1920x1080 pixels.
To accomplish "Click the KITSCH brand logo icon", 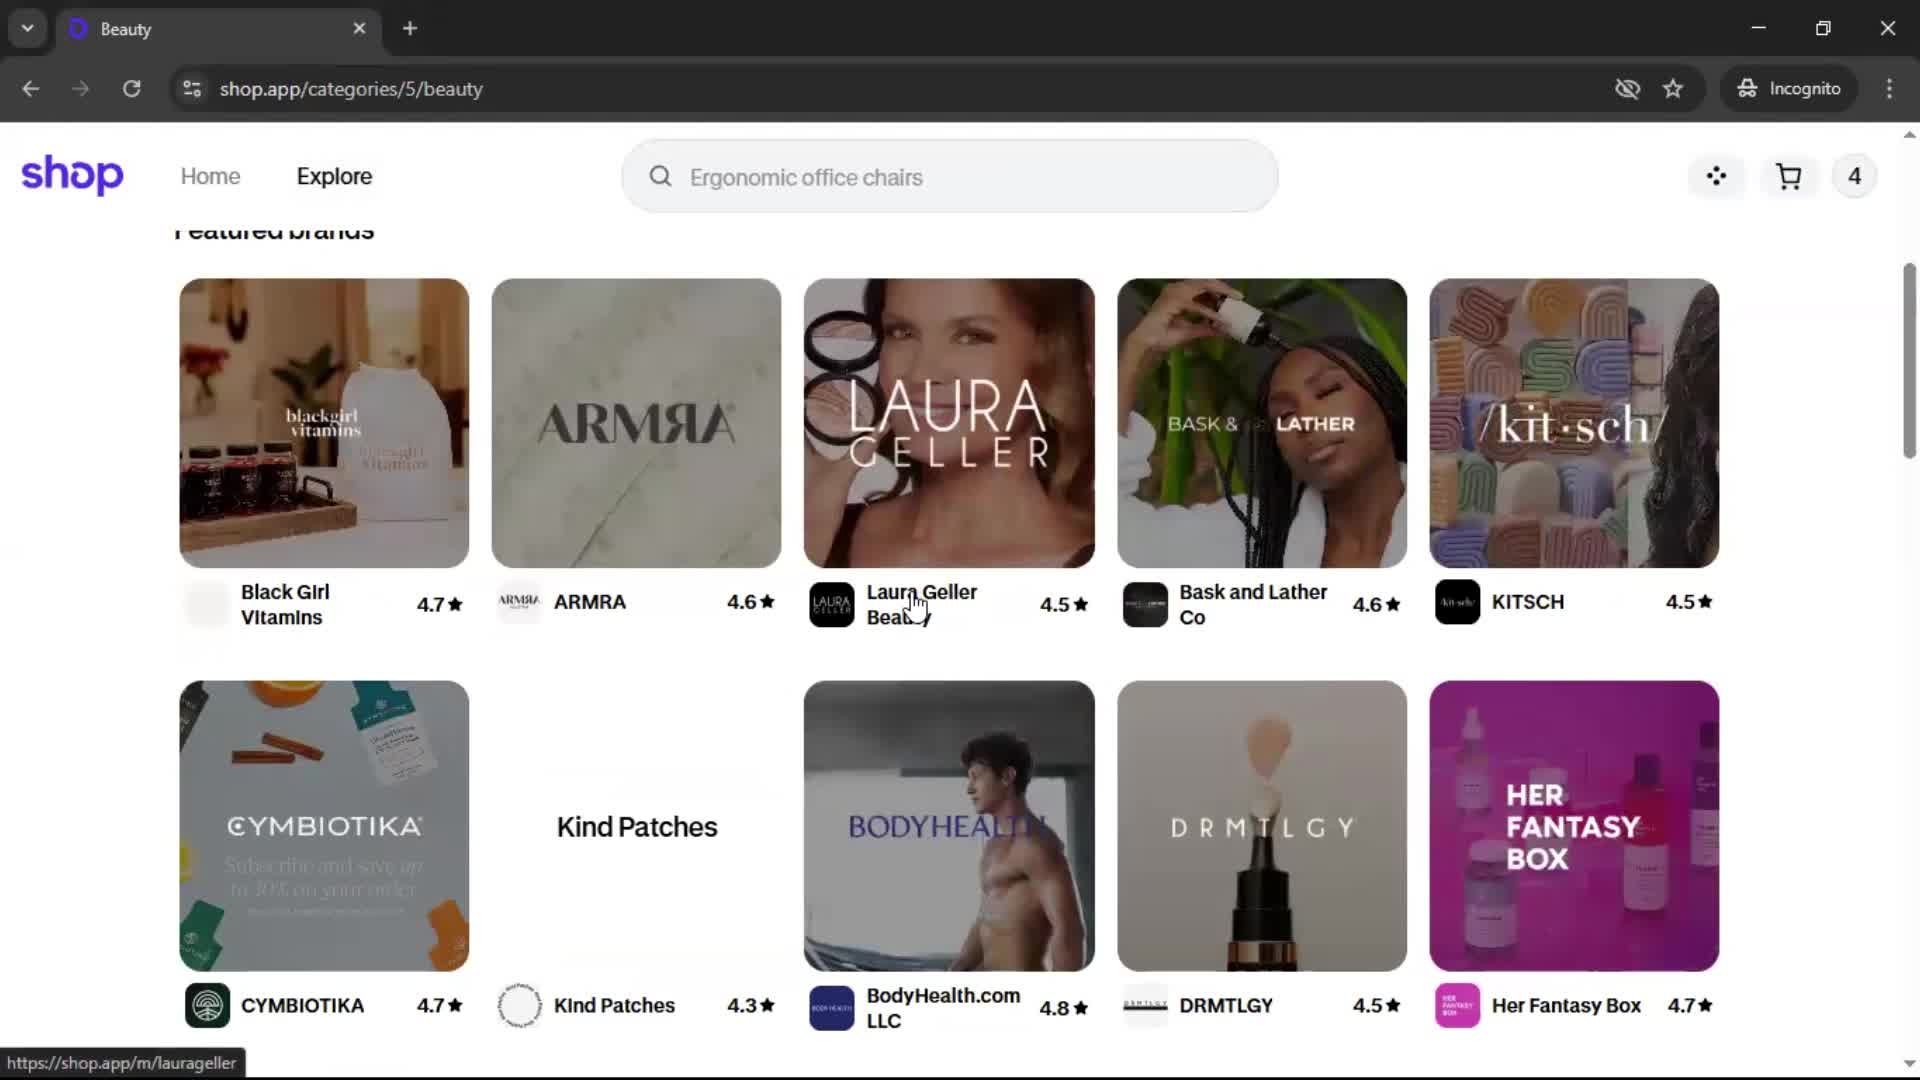I will point(1457,602).
